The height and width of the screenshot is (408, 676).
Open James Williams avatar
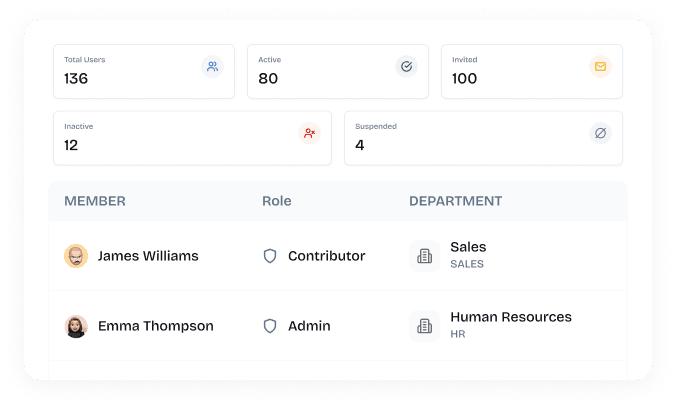[76, 256]
